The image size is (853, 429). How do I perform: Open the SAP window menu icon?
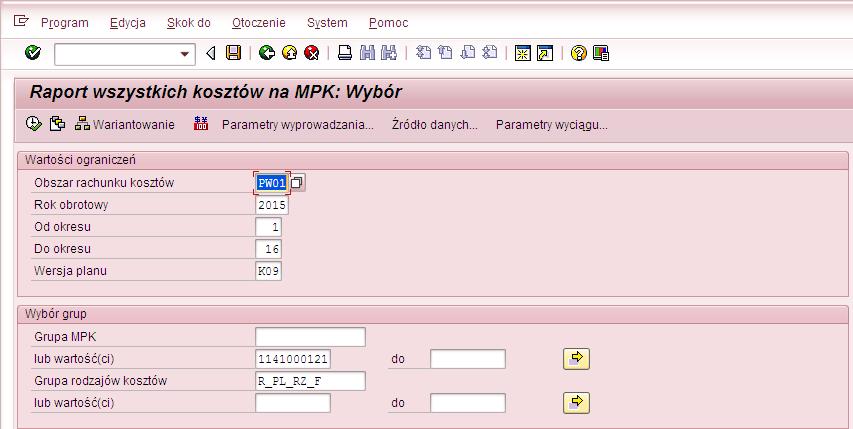click(21, 21)
